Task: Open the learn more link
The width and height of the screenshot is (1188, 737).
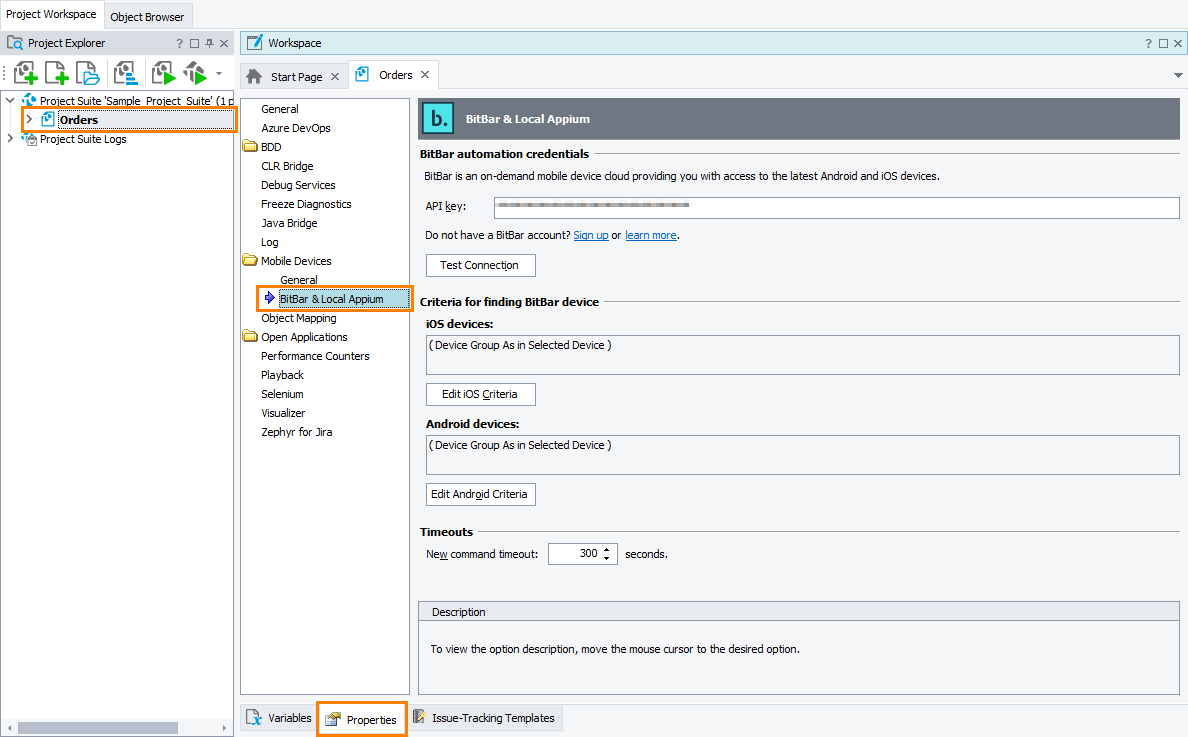Action: 650,236
